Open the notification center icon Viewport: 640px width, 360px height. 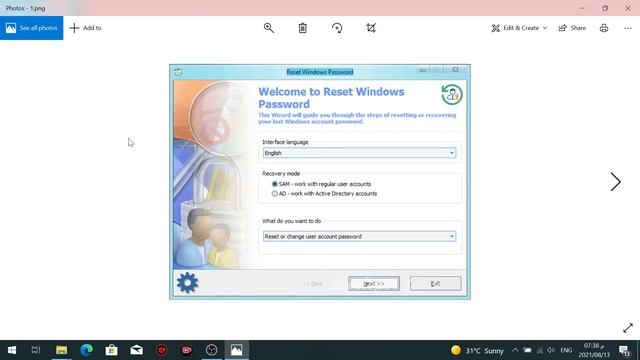[x=624, y=350]
